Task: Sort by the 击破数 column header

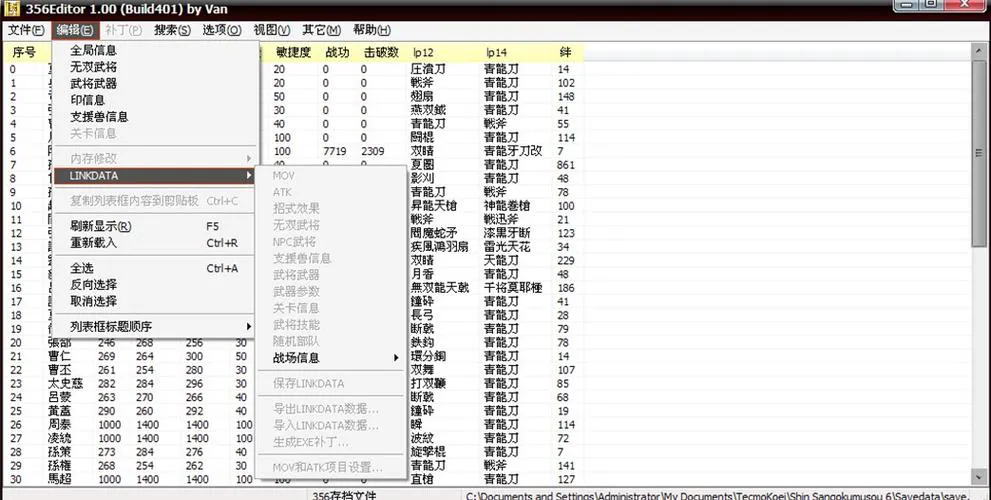Action: (x=381, y=52)
